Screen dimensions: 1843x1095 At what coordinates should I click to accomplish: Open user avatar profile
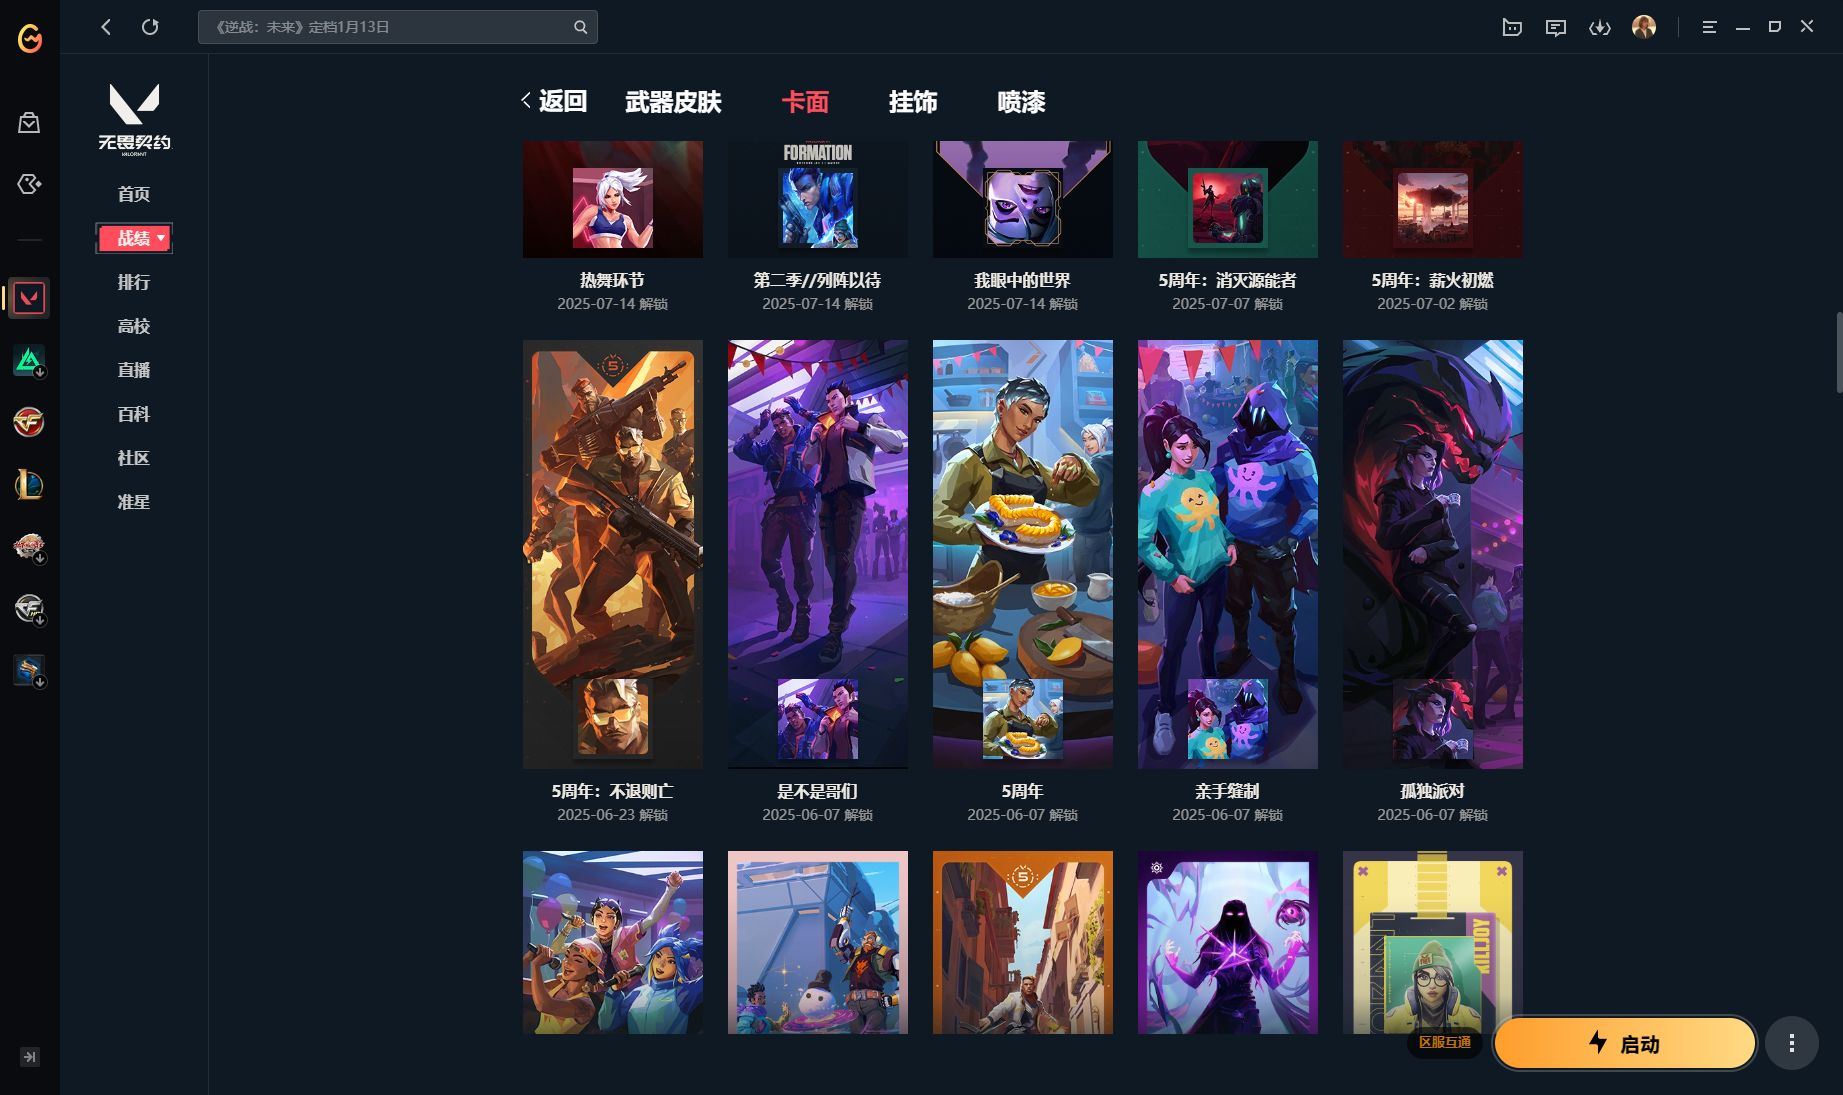1643,27
